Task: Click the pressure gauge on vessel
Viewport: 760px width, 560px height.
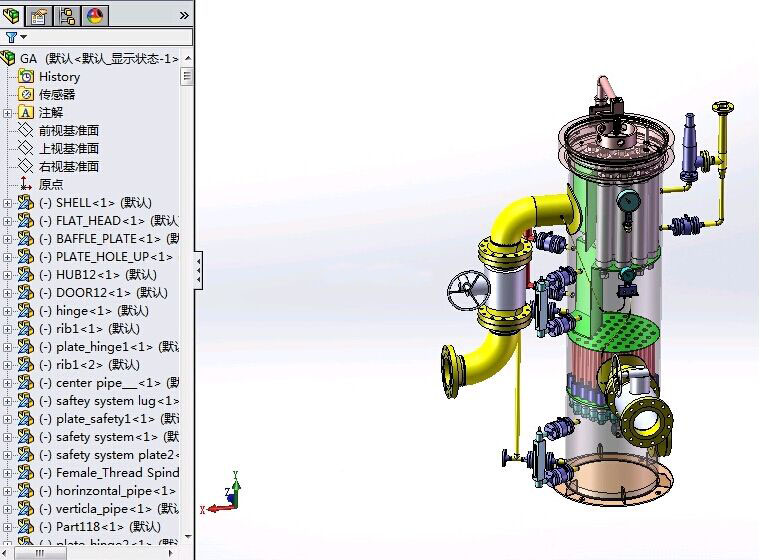Action: coord(628,200)
